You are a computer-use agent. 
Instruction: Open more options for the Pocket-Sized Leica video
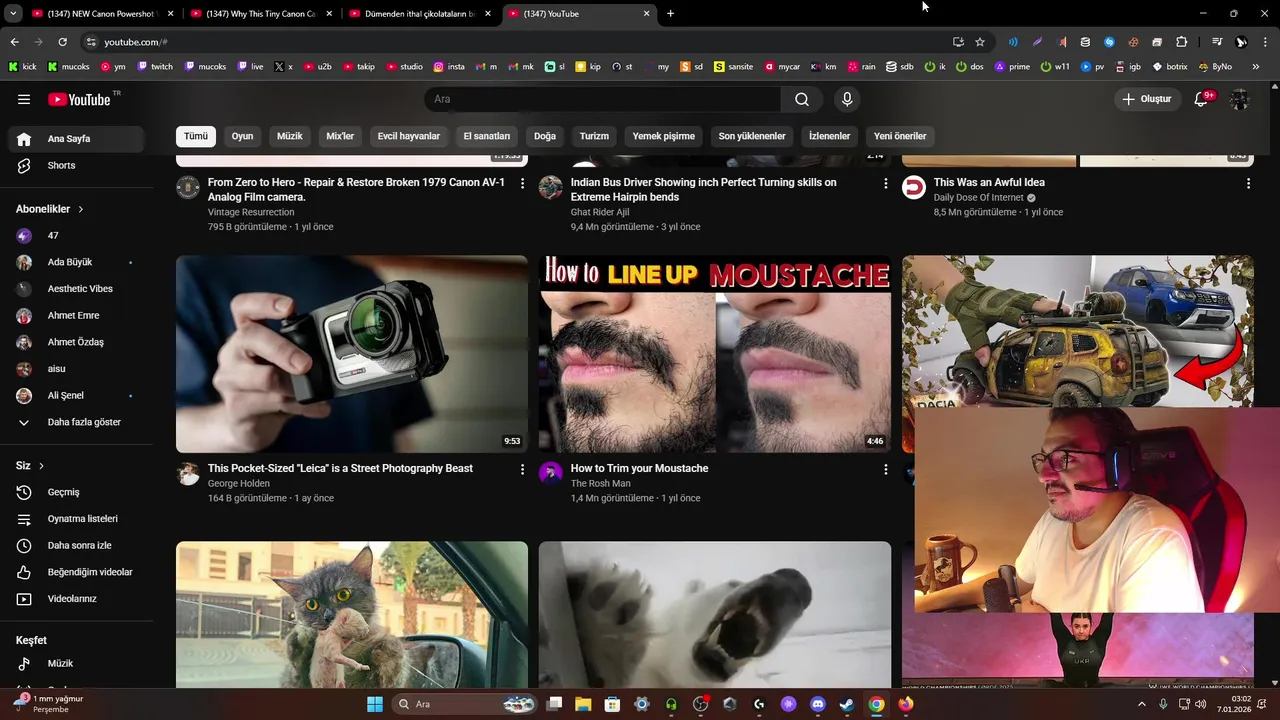click(x=522, y=469)
